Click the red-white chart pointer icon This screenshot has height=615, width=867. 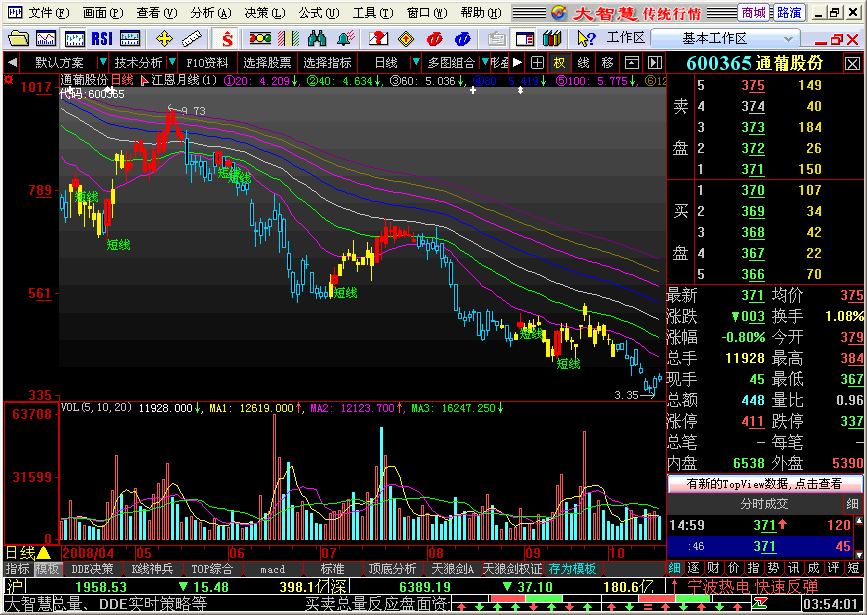[x=144, y=81]
